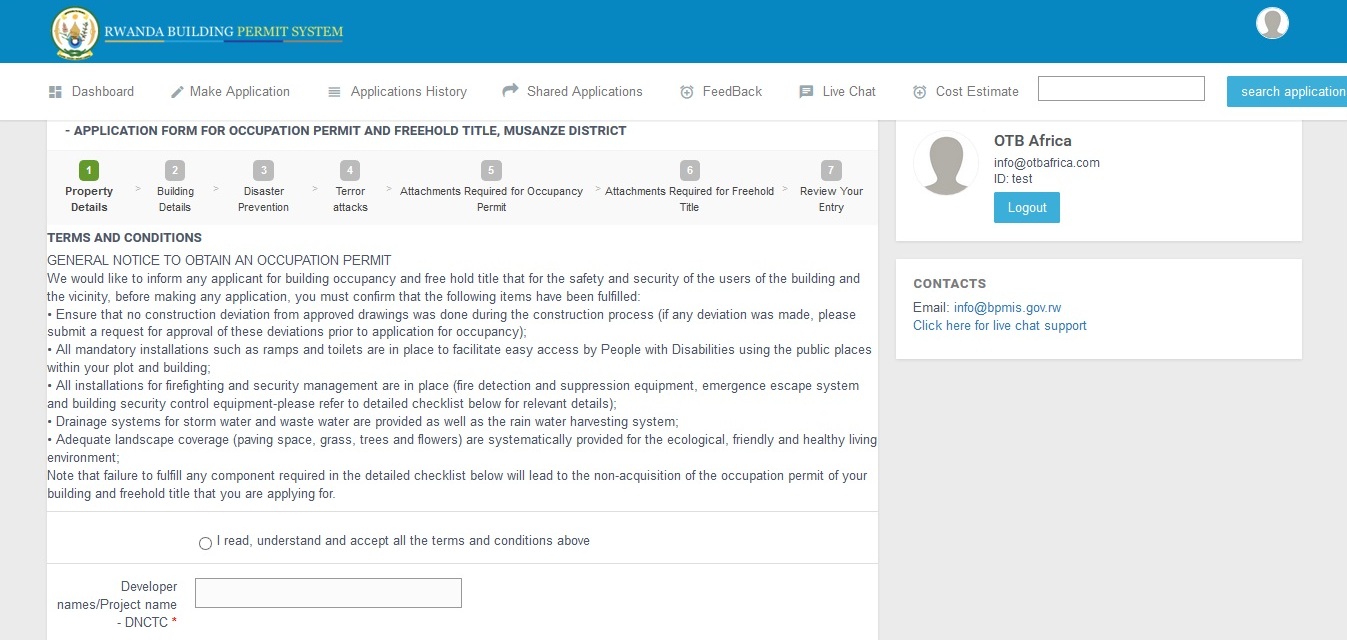Click the Dashboard grid icon

[x=55, y=91]
